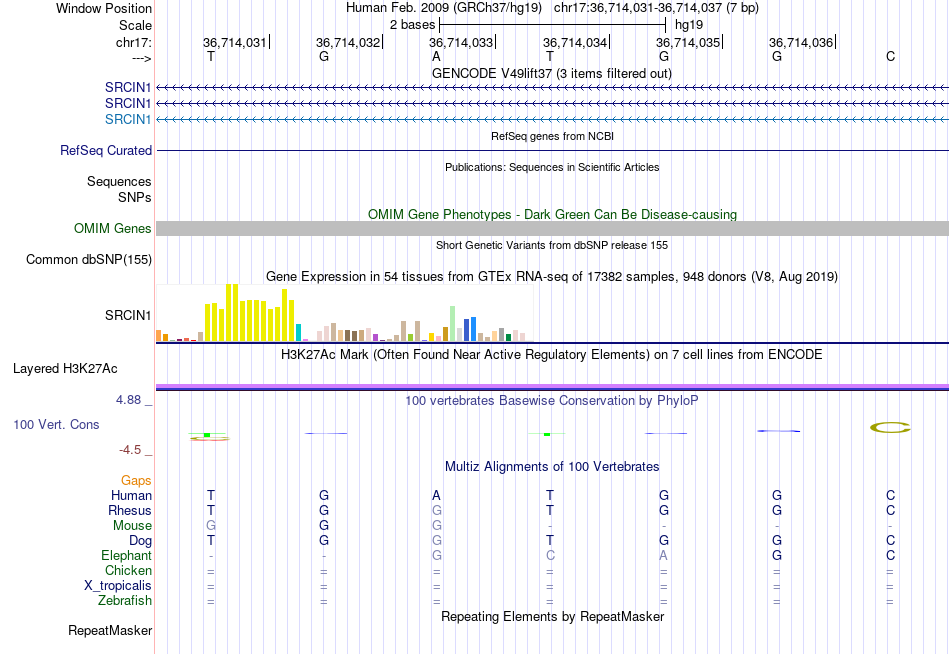The image size is (950, 654).
Task: Click the orange Gaps label
Action: pyautogui.click(x=136, y=481)
